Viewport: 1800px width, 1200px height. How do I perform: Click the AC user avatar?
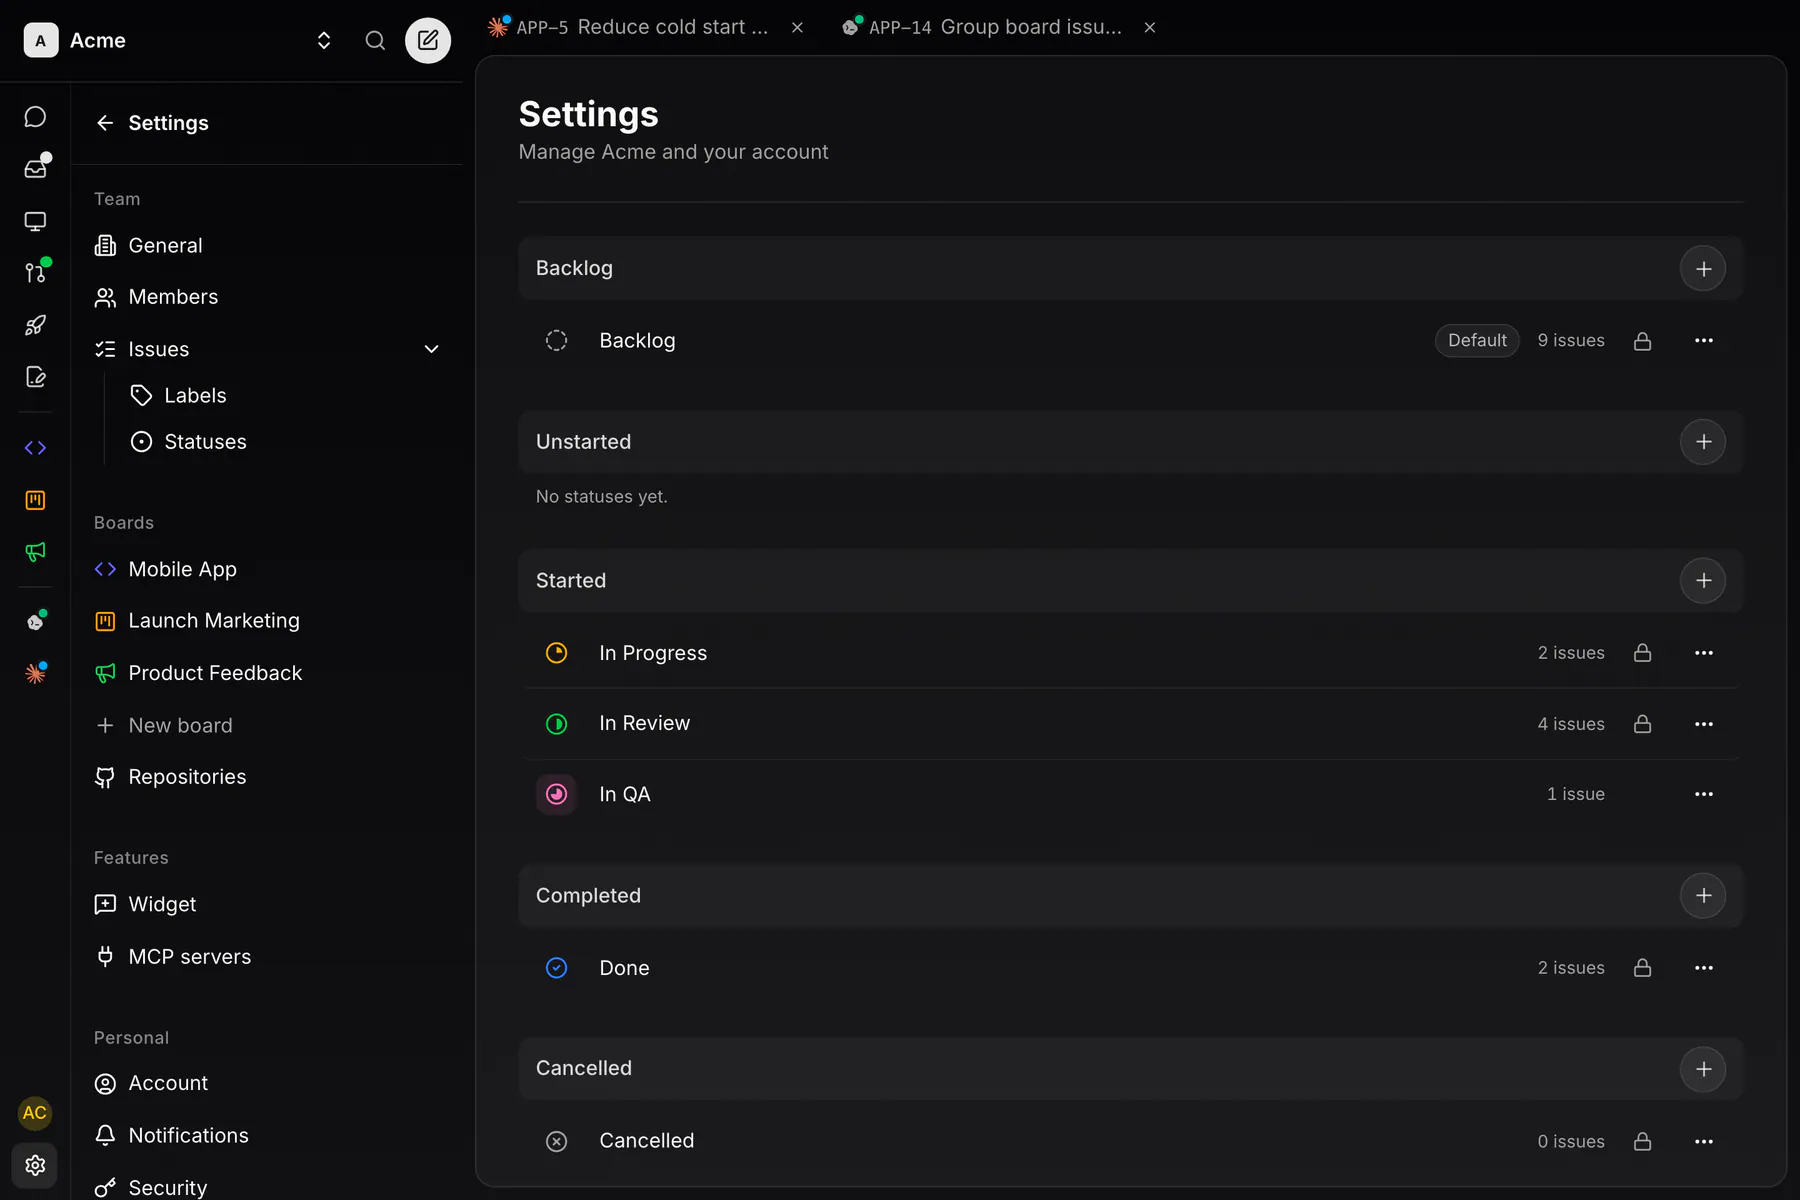35,1113
